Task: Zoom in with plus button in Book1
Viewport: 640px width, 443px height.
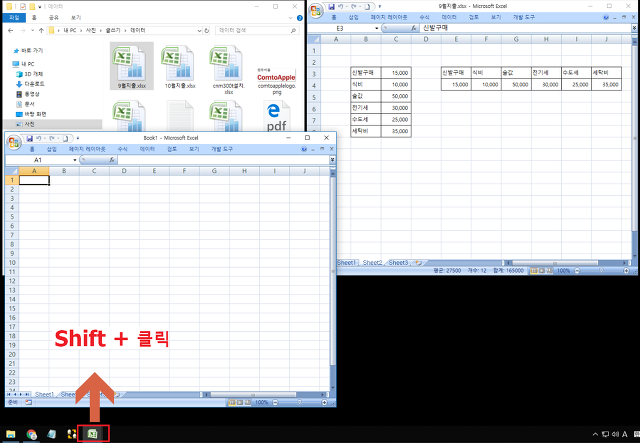Action: [x=324, y=403]
